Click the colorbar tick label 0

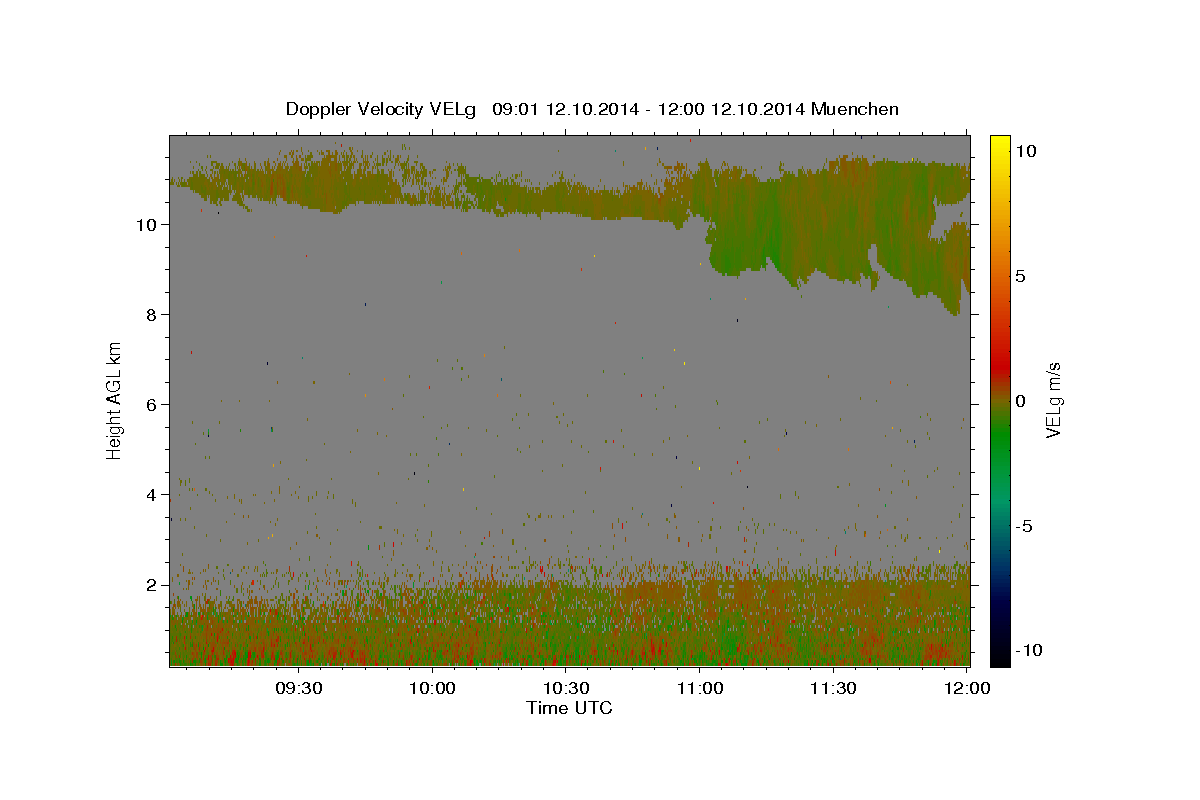pyautogui.click(x=1020, y=401)
